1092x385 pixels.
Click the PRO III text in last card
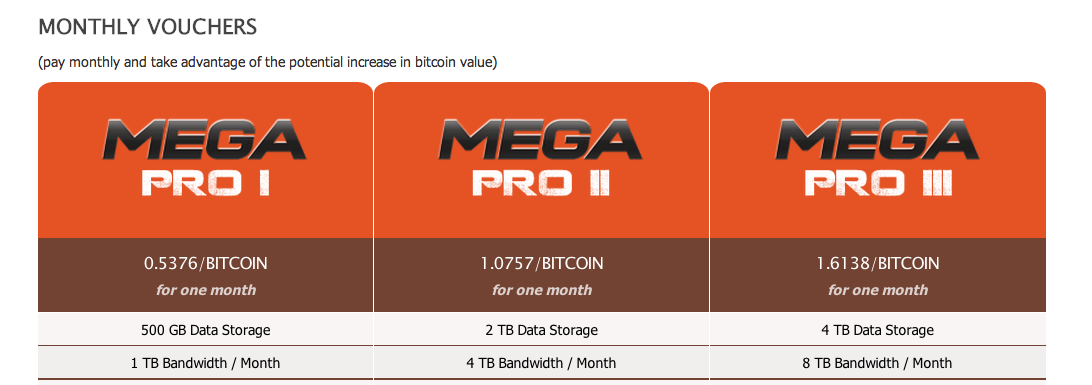point(878,184)
